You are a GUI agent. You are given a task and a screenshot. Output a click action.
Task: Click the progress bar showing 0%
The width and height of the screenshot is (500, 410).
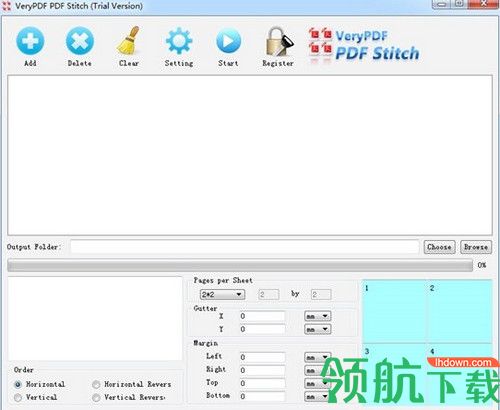pyautogui.click(x=240, y=266)
